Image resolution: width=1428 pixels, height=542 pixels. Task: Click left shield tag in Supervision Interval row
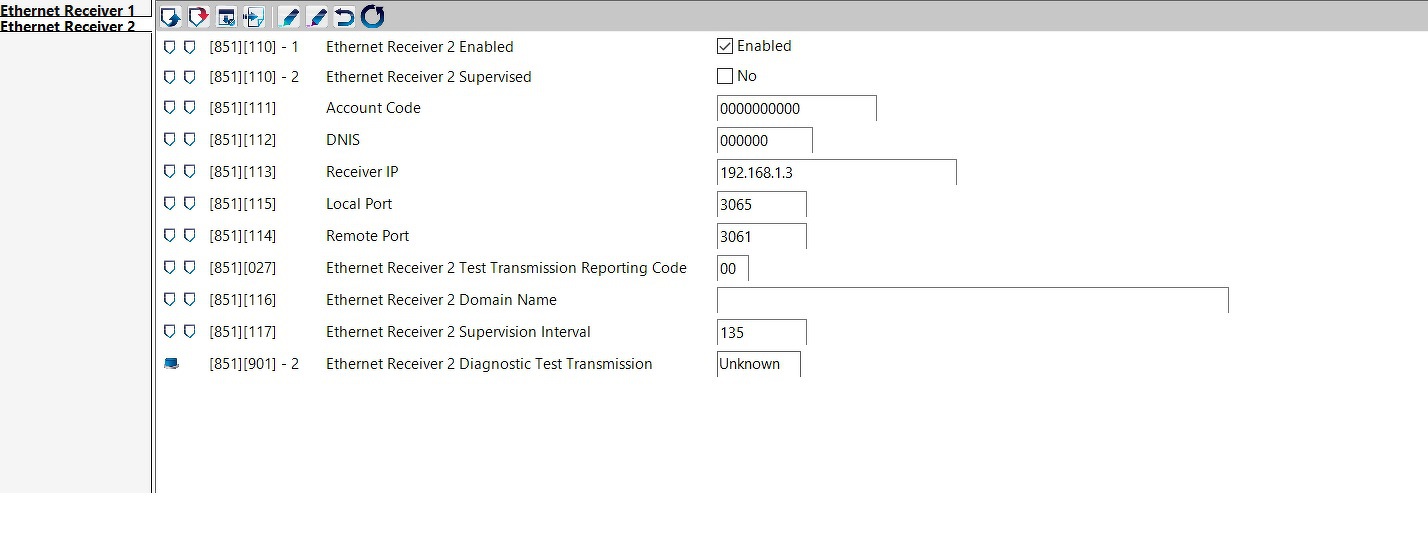click(169, 332)
